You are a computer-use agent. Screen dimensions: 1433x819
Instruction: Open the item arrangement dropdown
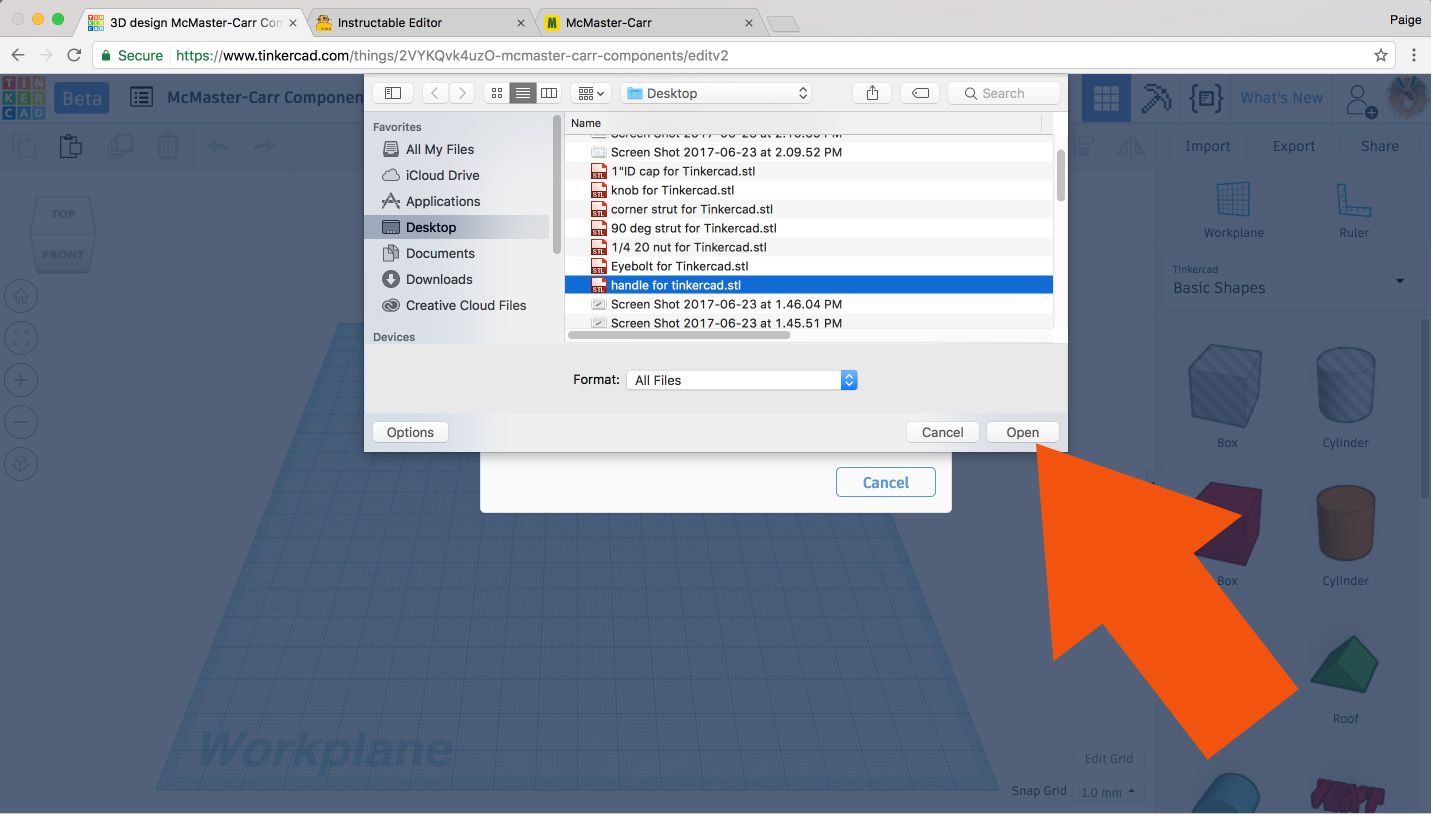click(591, 93)
